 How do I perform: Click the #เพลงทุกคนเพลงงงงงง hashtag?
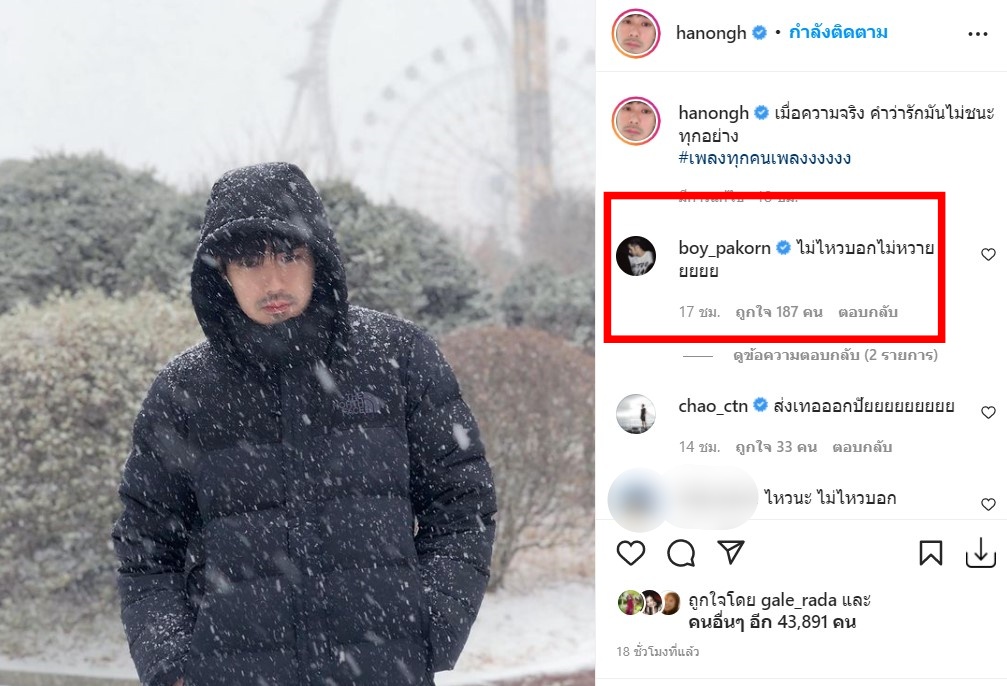tap(764, 159)
